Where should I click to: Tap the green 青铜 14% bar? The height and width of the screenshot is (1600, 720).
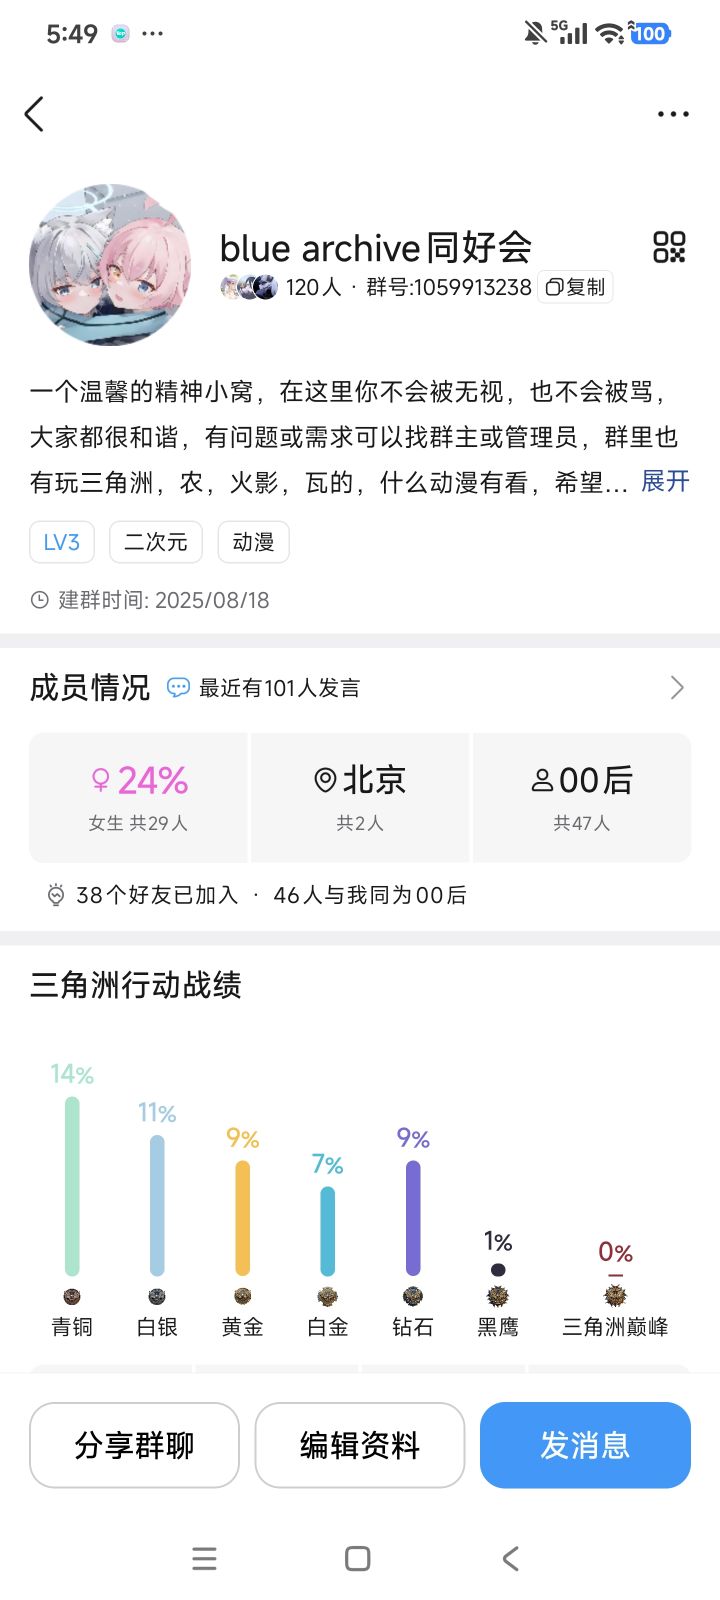point(72,1186)
